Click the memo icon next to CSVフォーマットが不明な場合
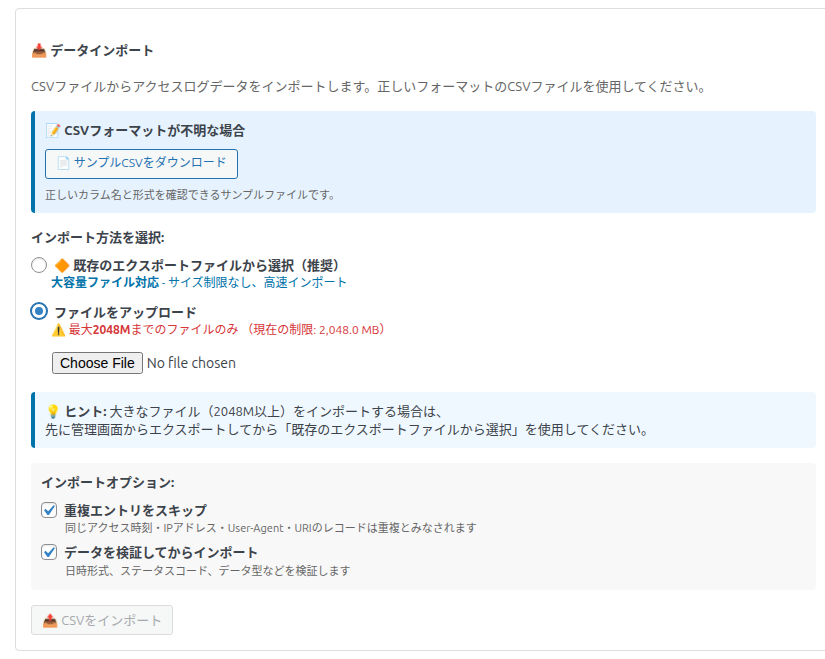This screenshot has width=825, height=659. [x=53, y=131]
